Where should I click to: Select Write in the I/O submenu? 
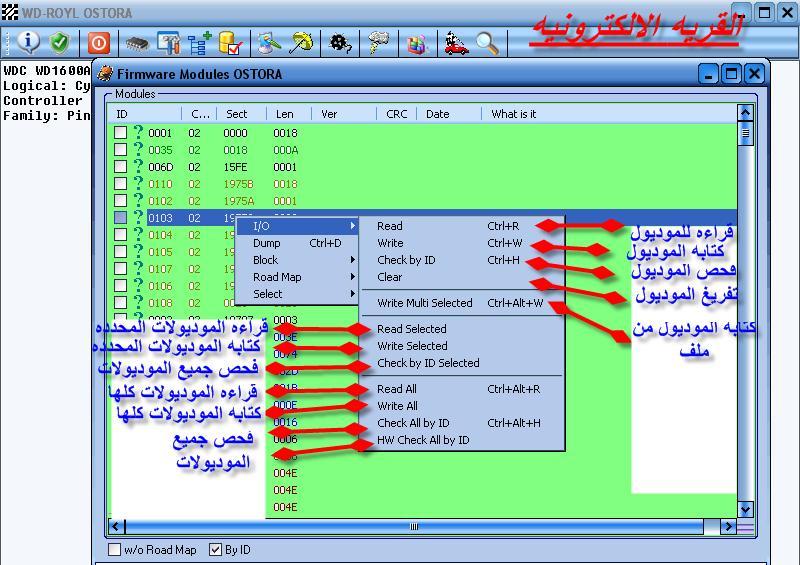coord(462,243)
